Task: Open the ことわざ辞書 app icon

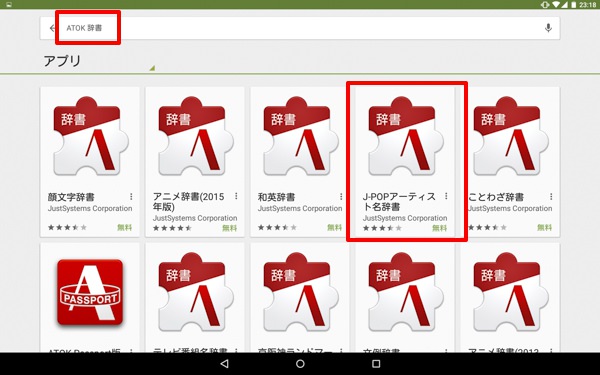Action: click(x=510, y=137)
